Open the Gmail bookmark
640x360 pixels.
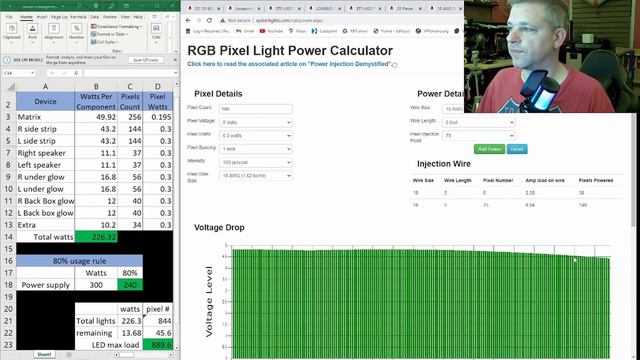245,31
